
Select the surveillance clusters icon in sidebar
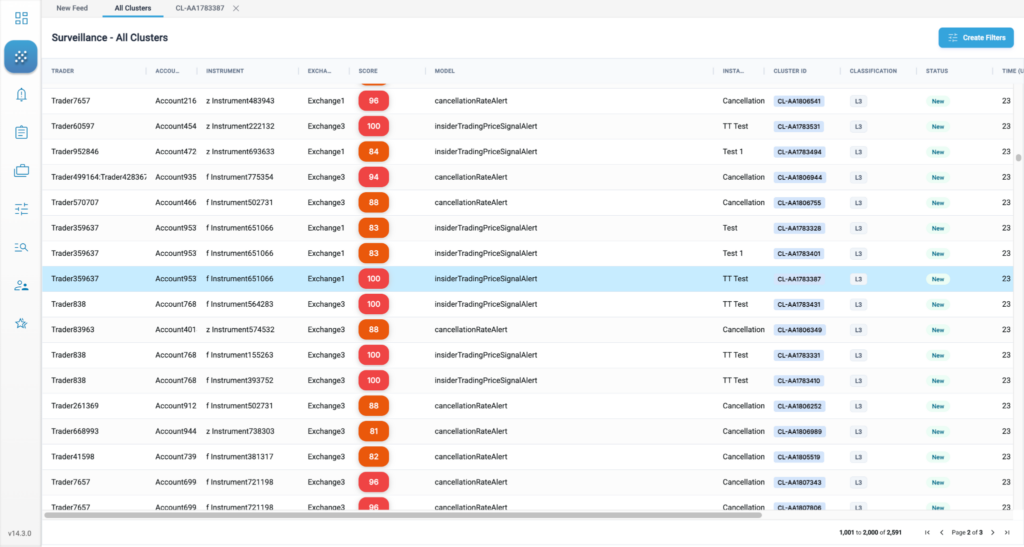(21, 57)
